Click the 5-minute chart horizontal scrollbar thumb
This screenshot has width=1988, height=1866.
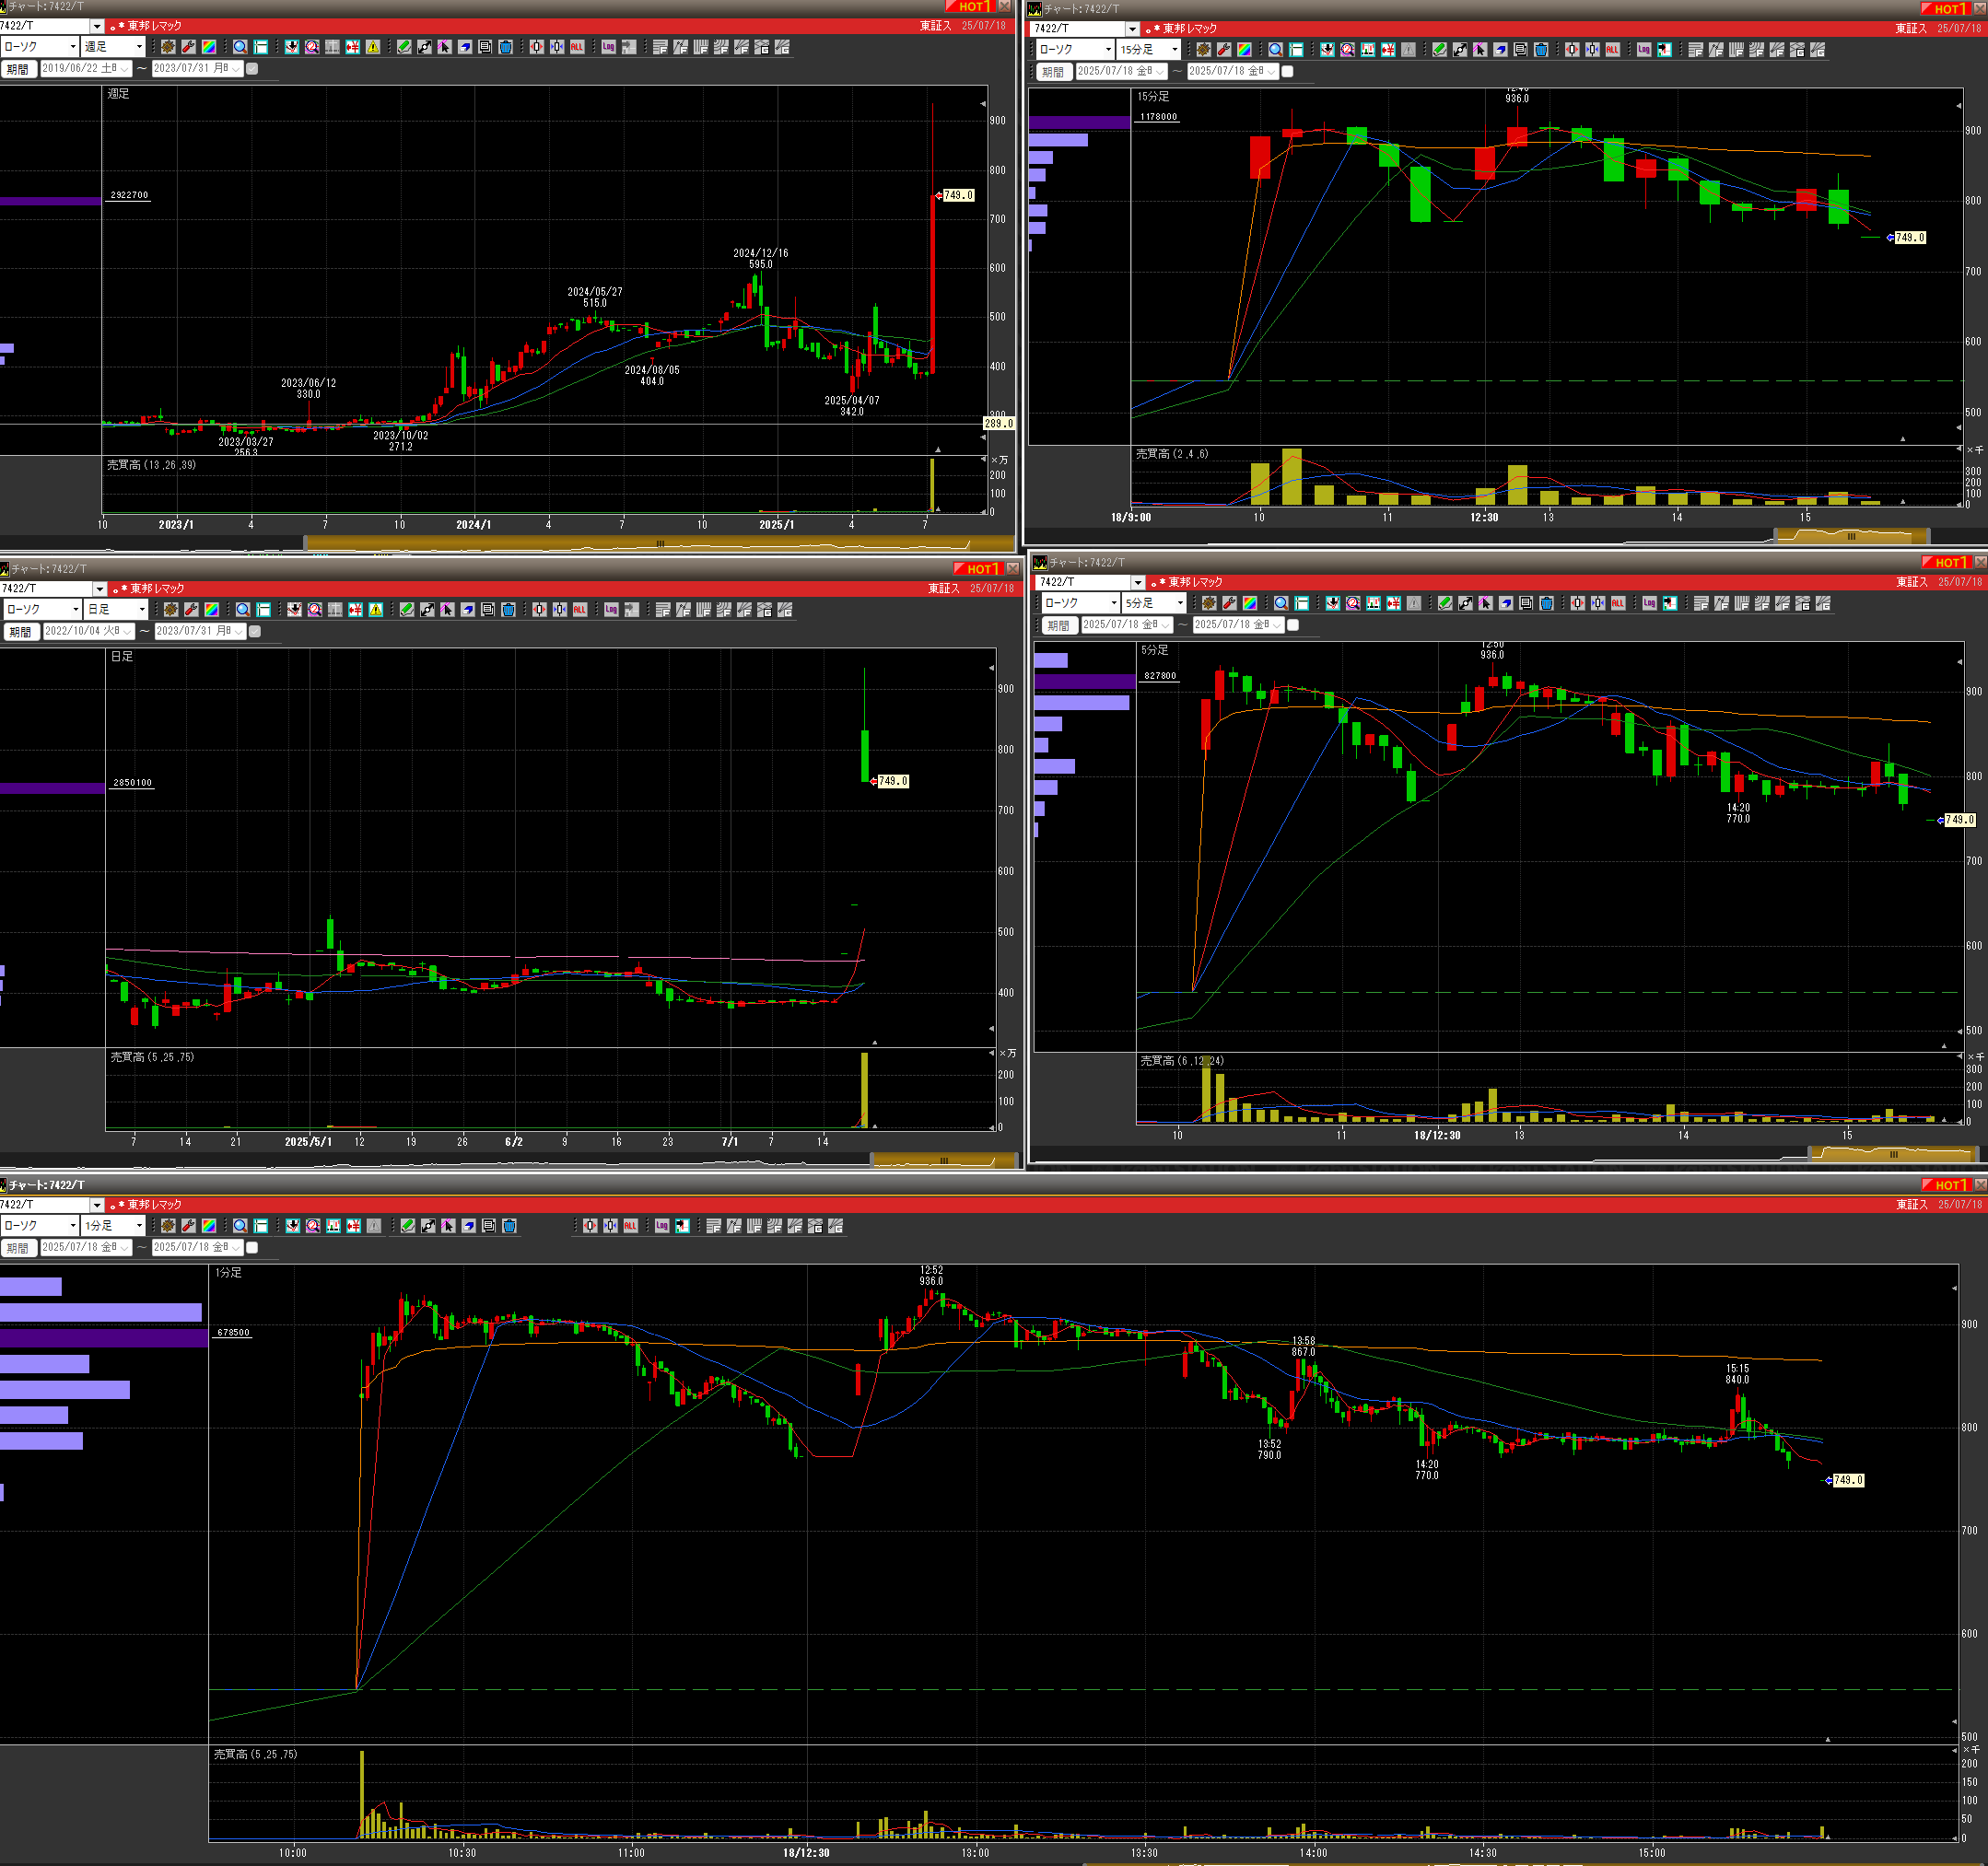tap(1893, 1154)
